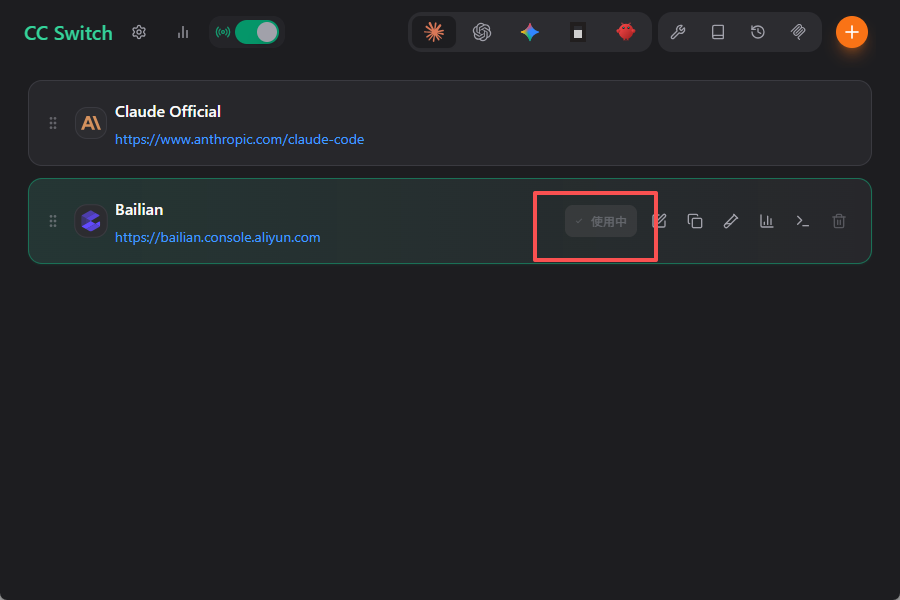Switch to the OpenAI Codex tab icon

[x=482, y=32]
